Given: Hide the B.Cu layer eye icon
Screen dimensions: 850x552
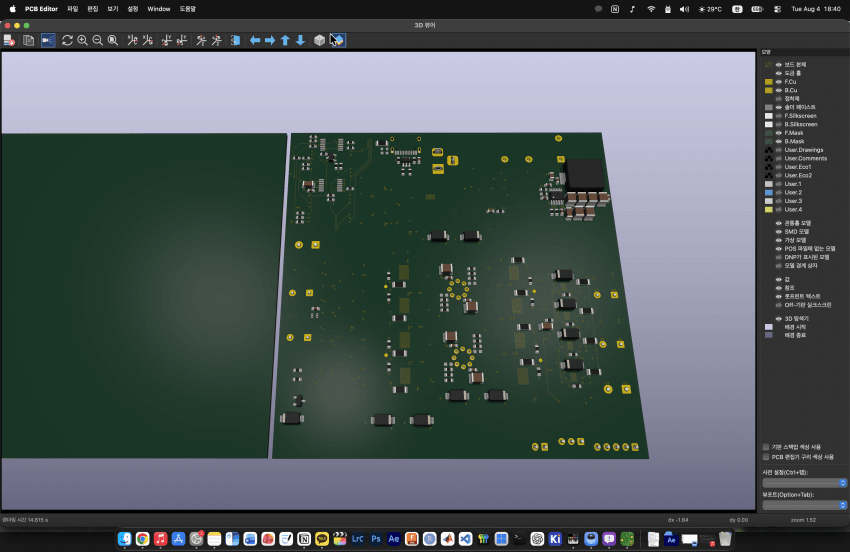Looking at the screenshot, I should (x=778, y=91).
